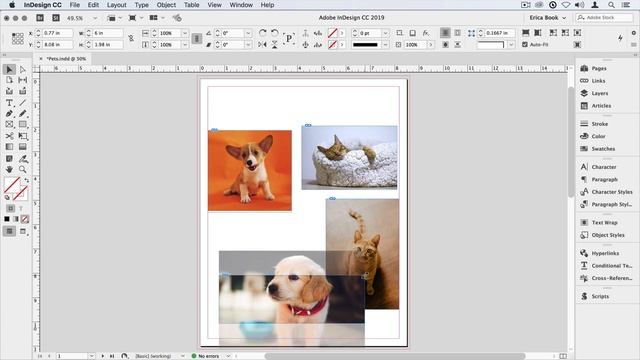Screen dimensions: 640x360
Task: Open stroke weight 0 pt dropdown
Action: (x=385, y=33)
